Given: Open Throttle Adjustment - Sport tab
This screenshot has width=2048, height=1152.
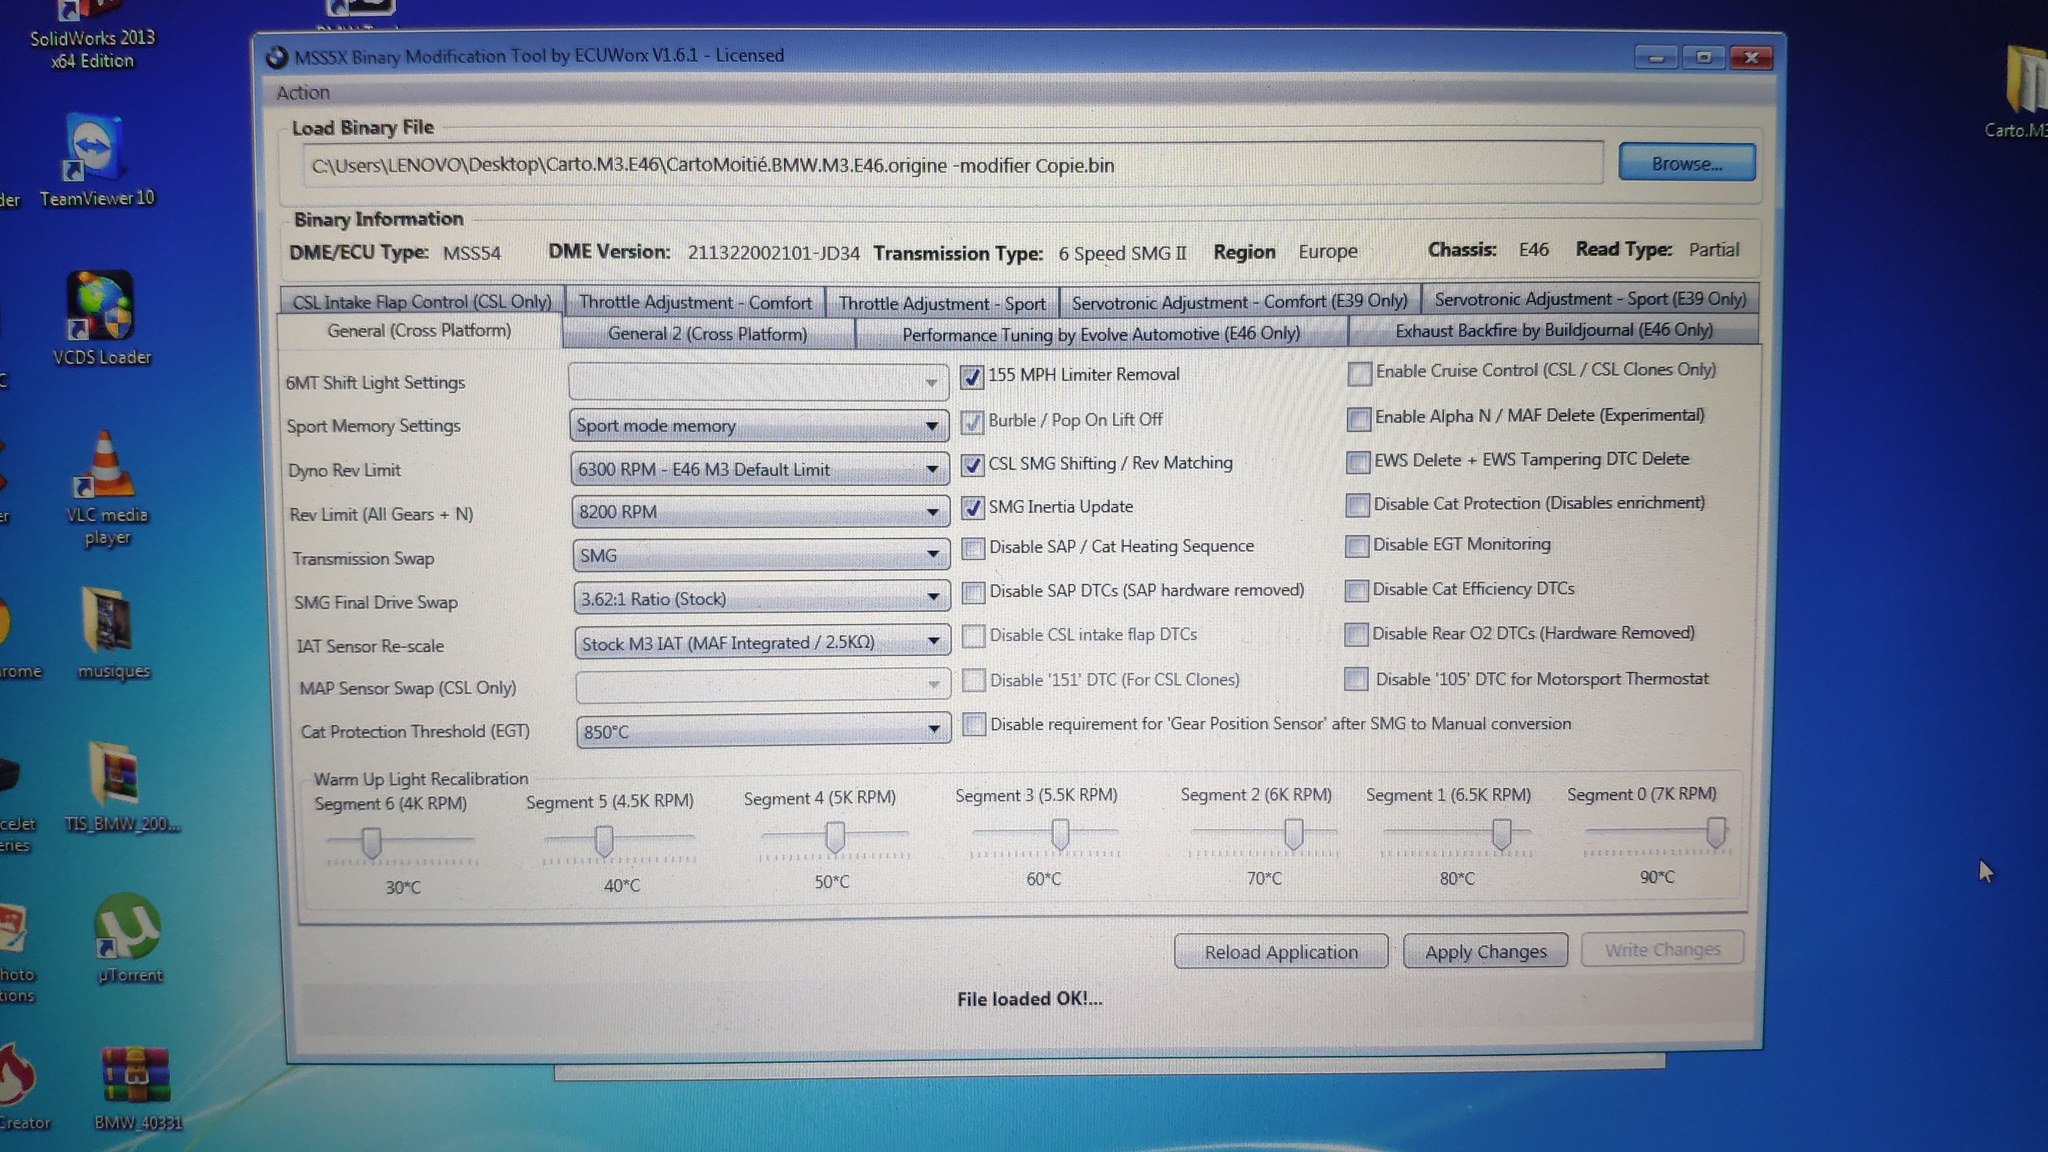Looking at the screenshot, I should point(941,303).
